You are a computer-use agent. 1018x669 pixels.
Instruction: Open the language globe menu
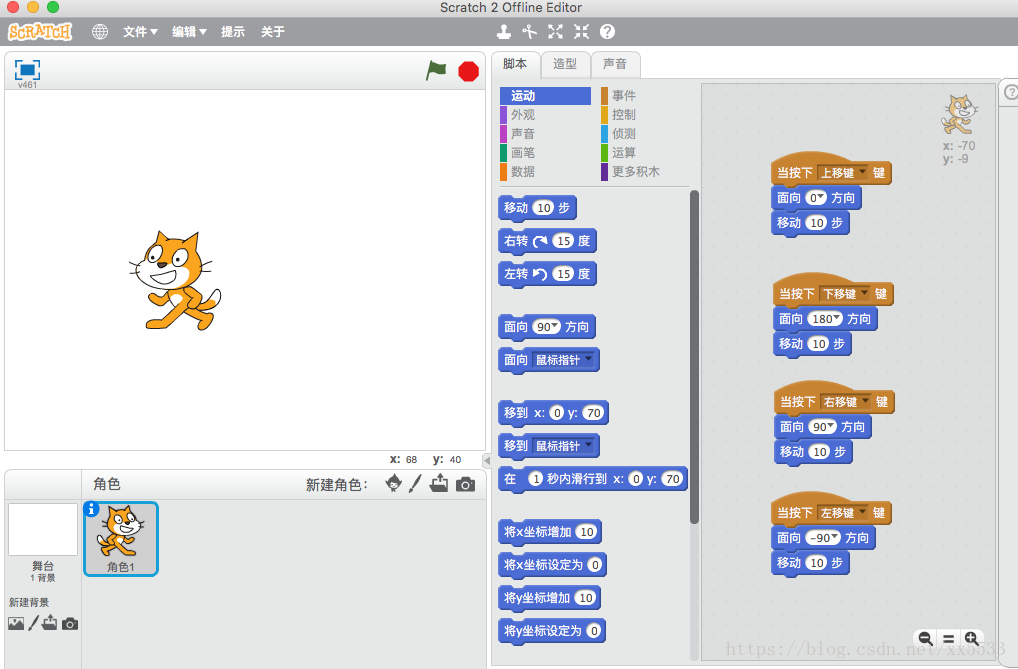point(99,31)
